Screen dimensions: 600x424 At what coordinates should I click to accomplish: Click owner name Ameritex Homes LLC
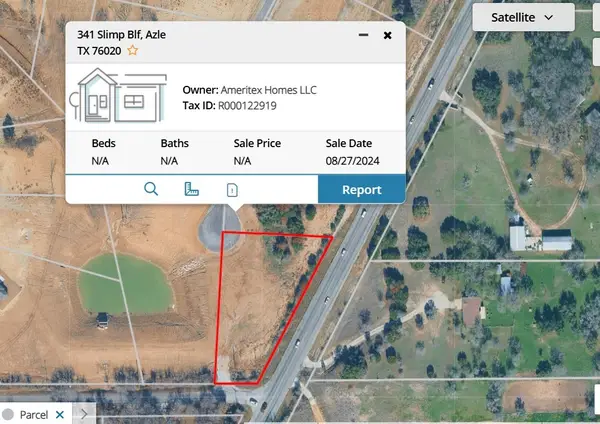point(270,90)
